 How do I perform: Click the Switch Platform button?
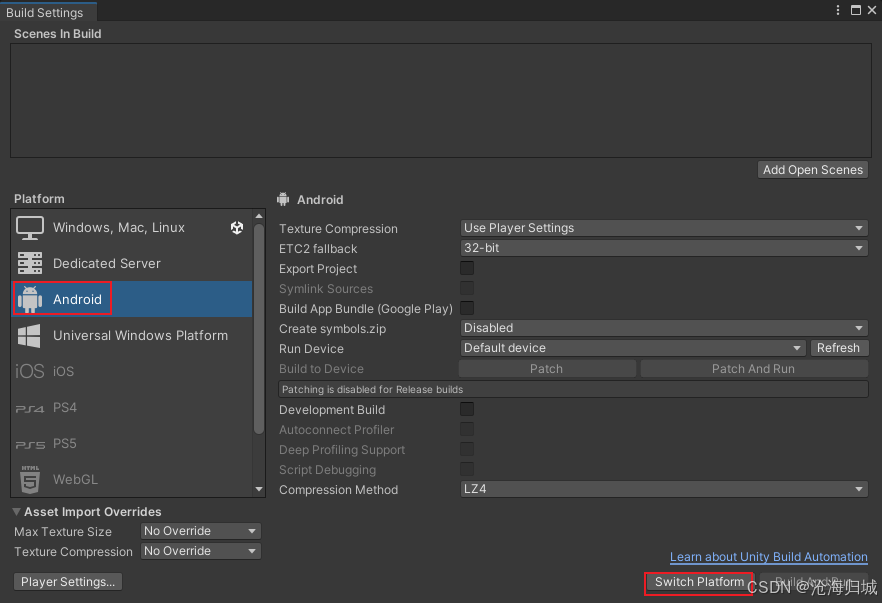pos(699,582)
